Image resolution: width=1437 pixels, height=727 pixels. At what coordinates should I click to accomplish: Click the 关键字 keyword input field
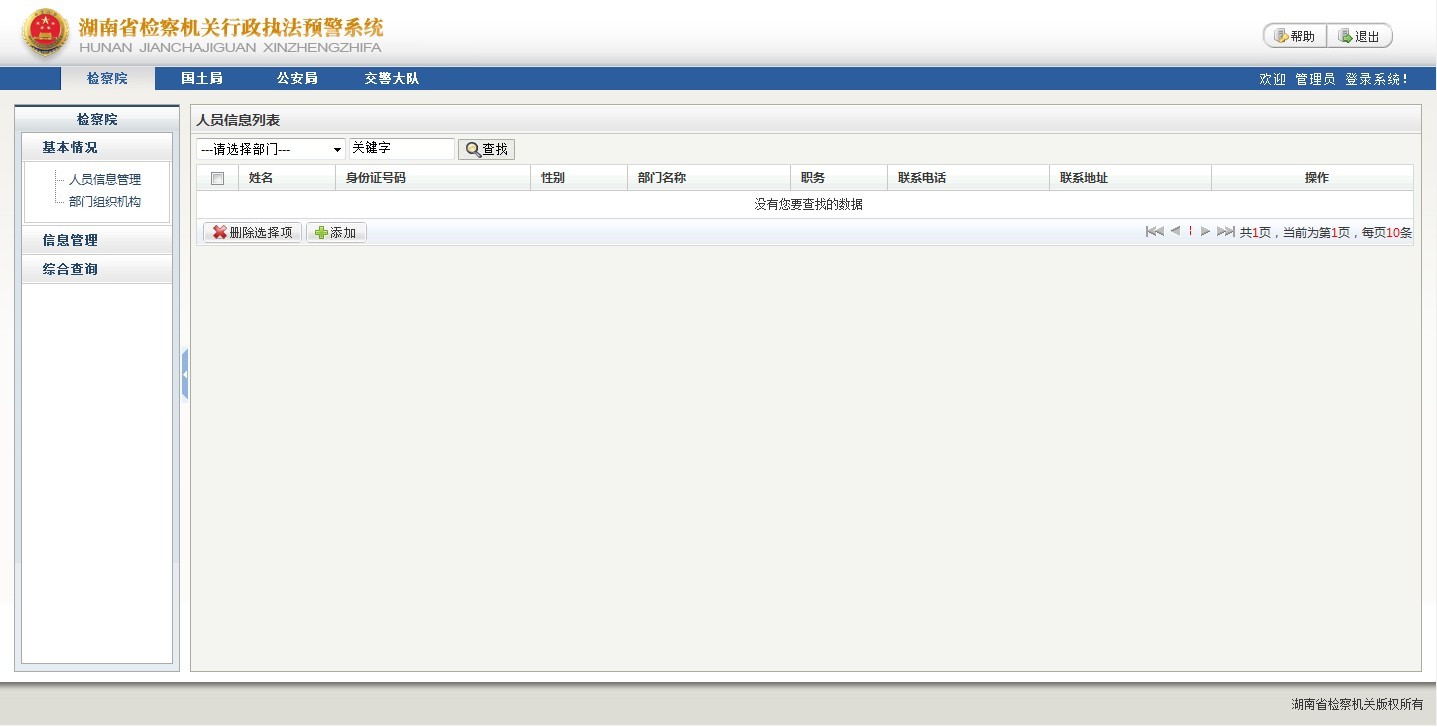coord(401,148)
